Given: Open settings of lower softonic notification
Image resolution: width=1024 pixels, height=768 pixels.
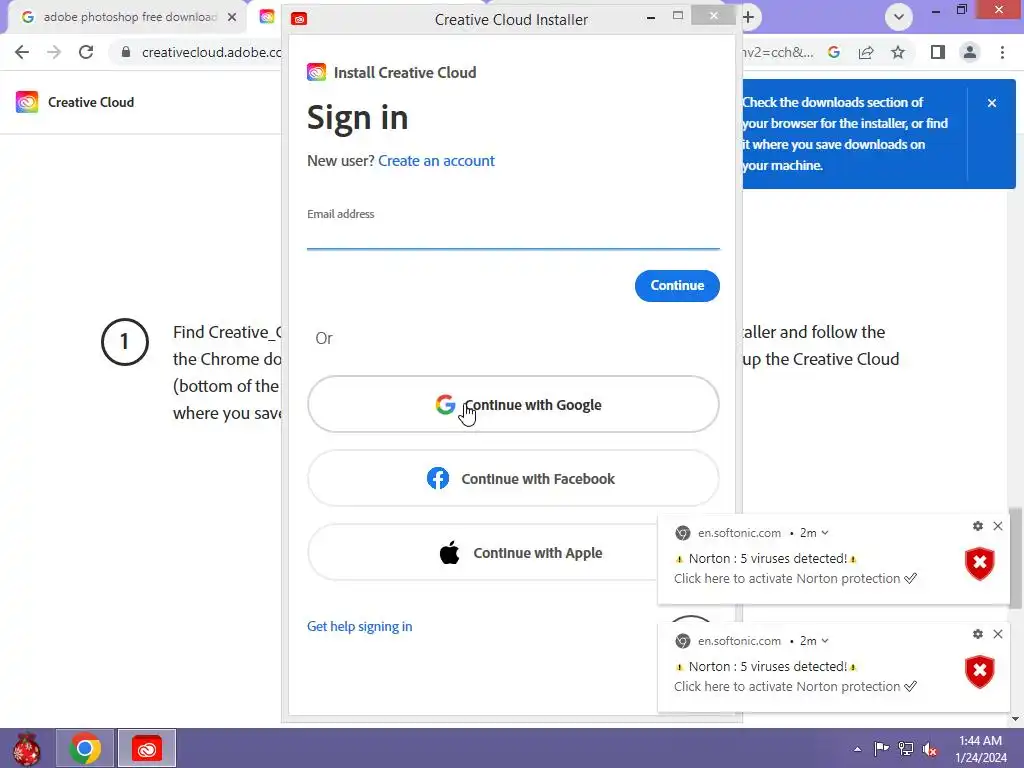Looking at the screenshot, I should [978, 633].
